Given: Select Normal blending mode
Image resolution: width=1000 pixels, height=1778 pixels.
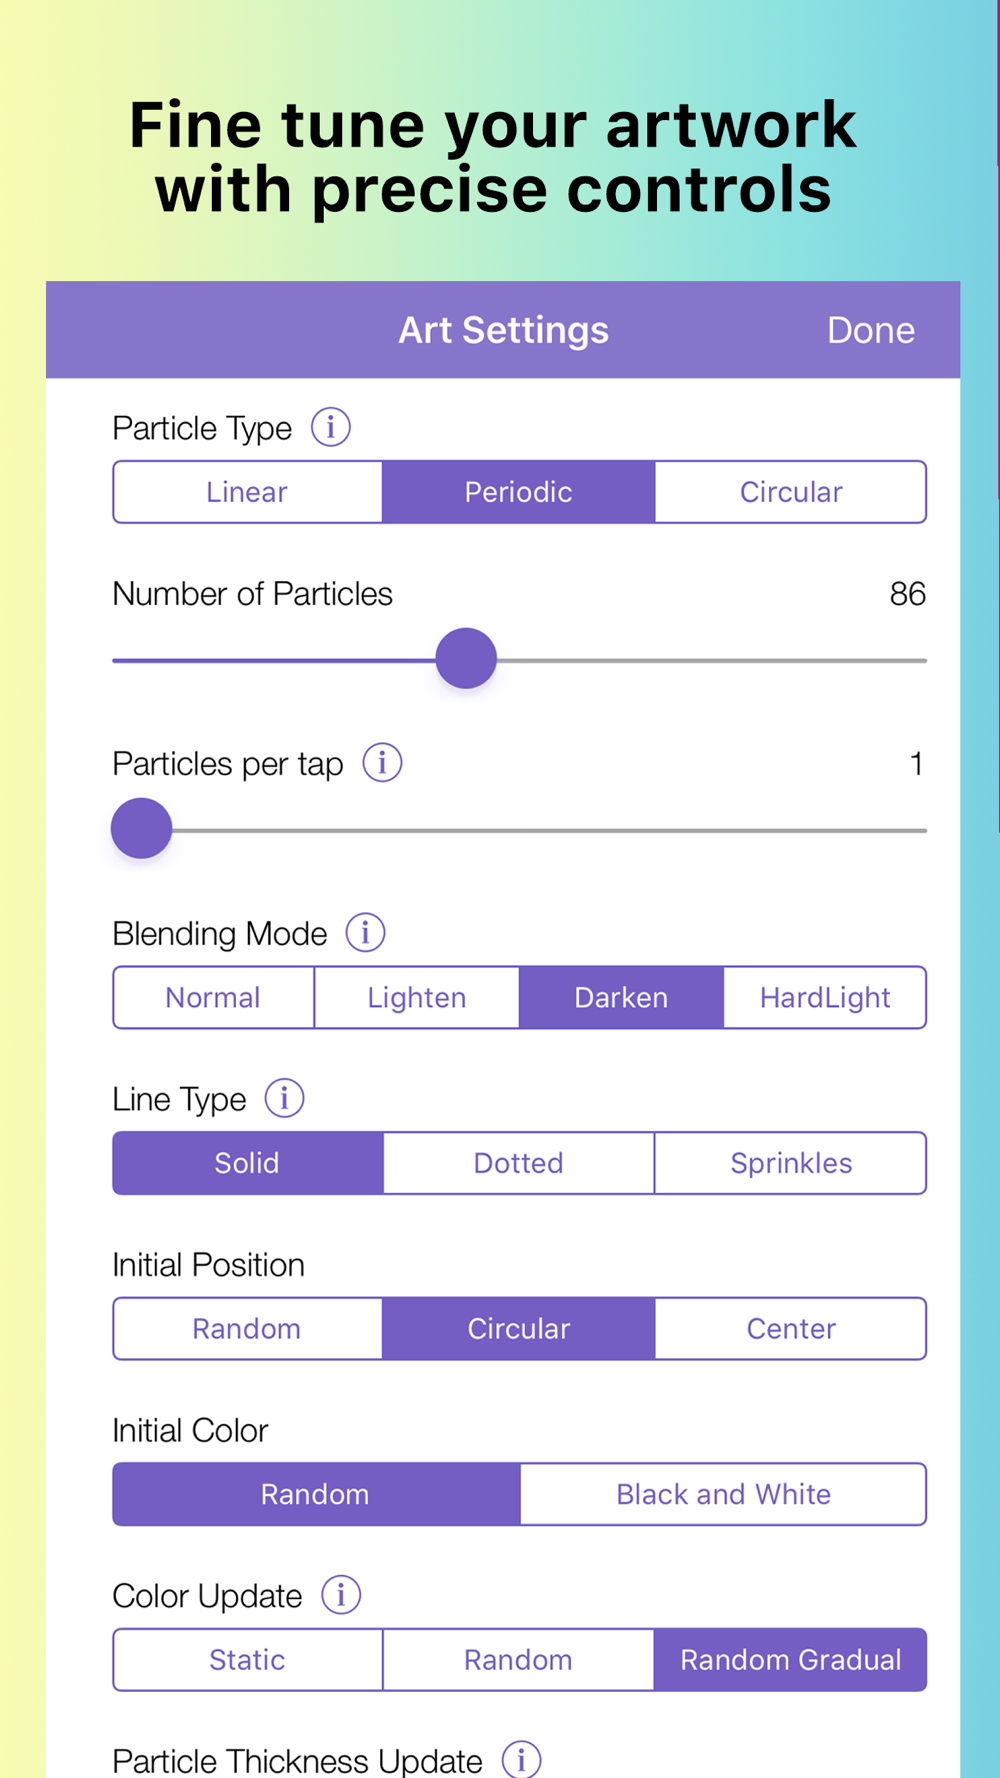Looking at the screenshot, I should click(213, 997).
